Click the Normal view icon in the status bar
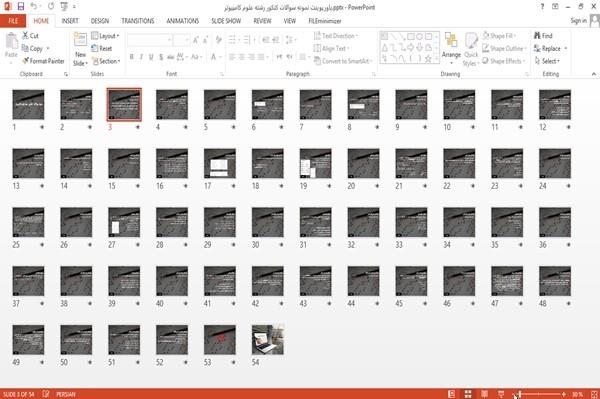This screenshot has height=399, width=600. (x=452, y=394)
